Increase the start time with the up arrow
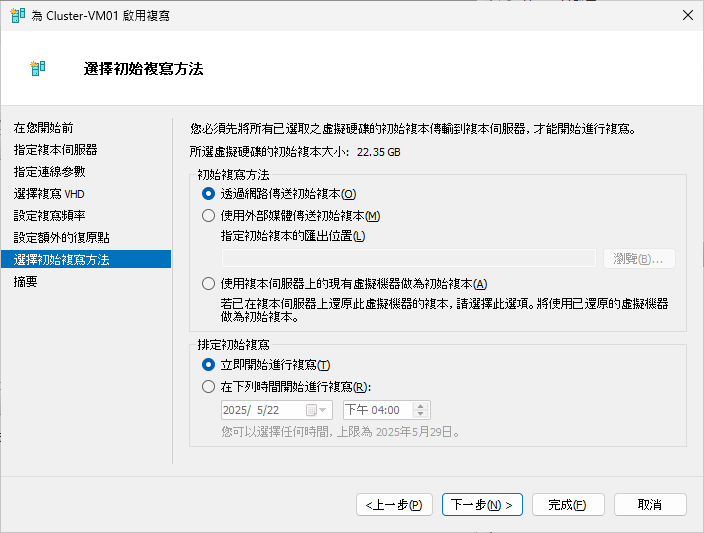This screenshot has width=704, height=533. click(x=420, y=405)
